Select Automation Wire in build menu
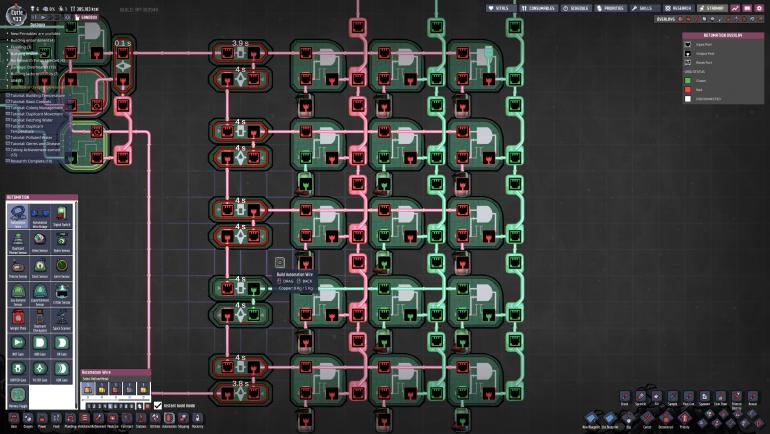Viewport: 770px width, 434px height. (18, 216)
